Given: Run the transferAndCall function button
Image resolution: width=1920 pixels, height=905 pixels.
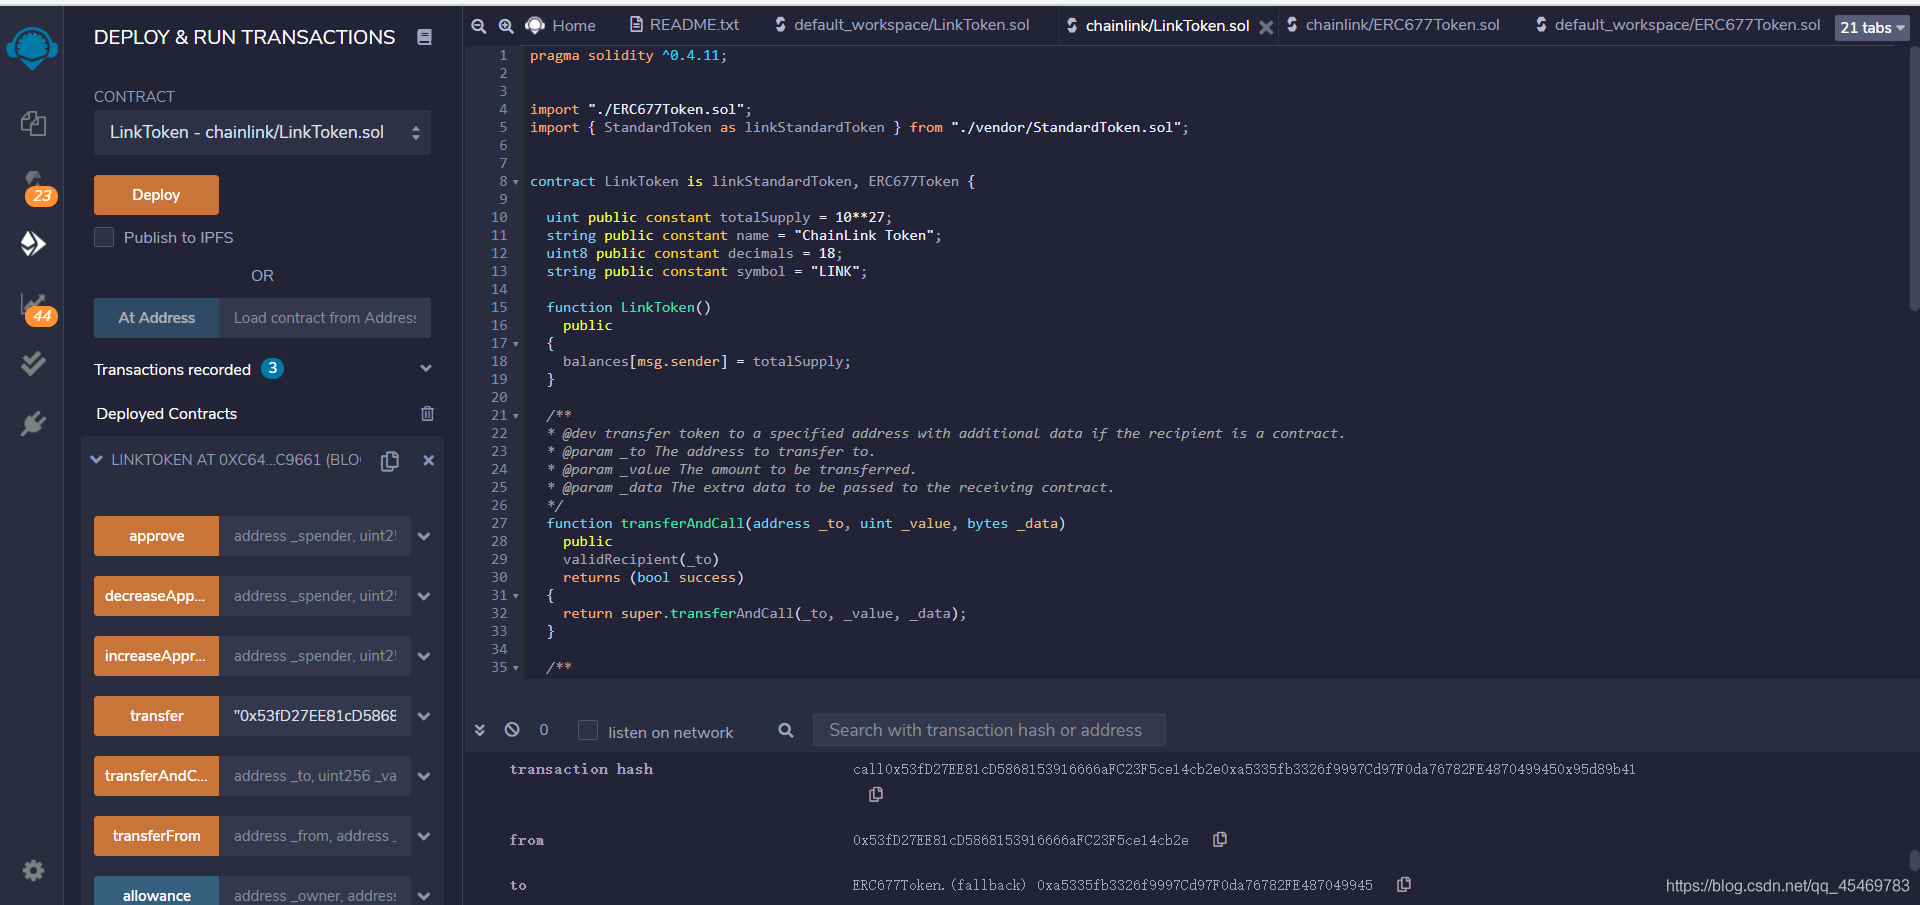Looking at the screenshot, I should point(157,776).
